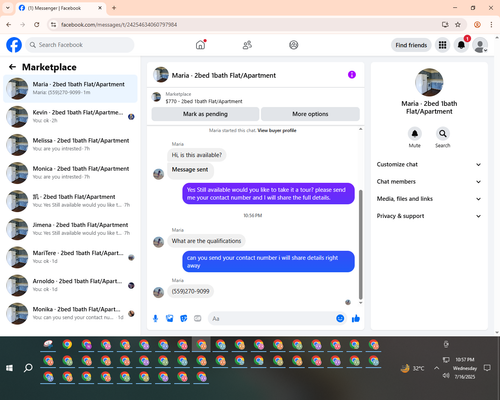Click Maria's profile picture in right panel
Viewport: 500px width, 400px height.
pyautogui.click(x=429, y=82)
